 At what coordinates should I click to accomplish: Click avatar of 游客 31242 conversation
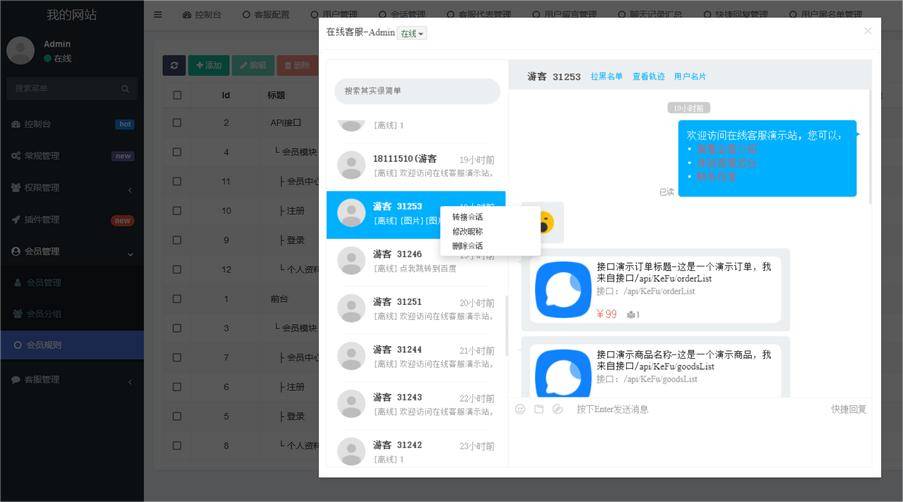click(351, 452)
